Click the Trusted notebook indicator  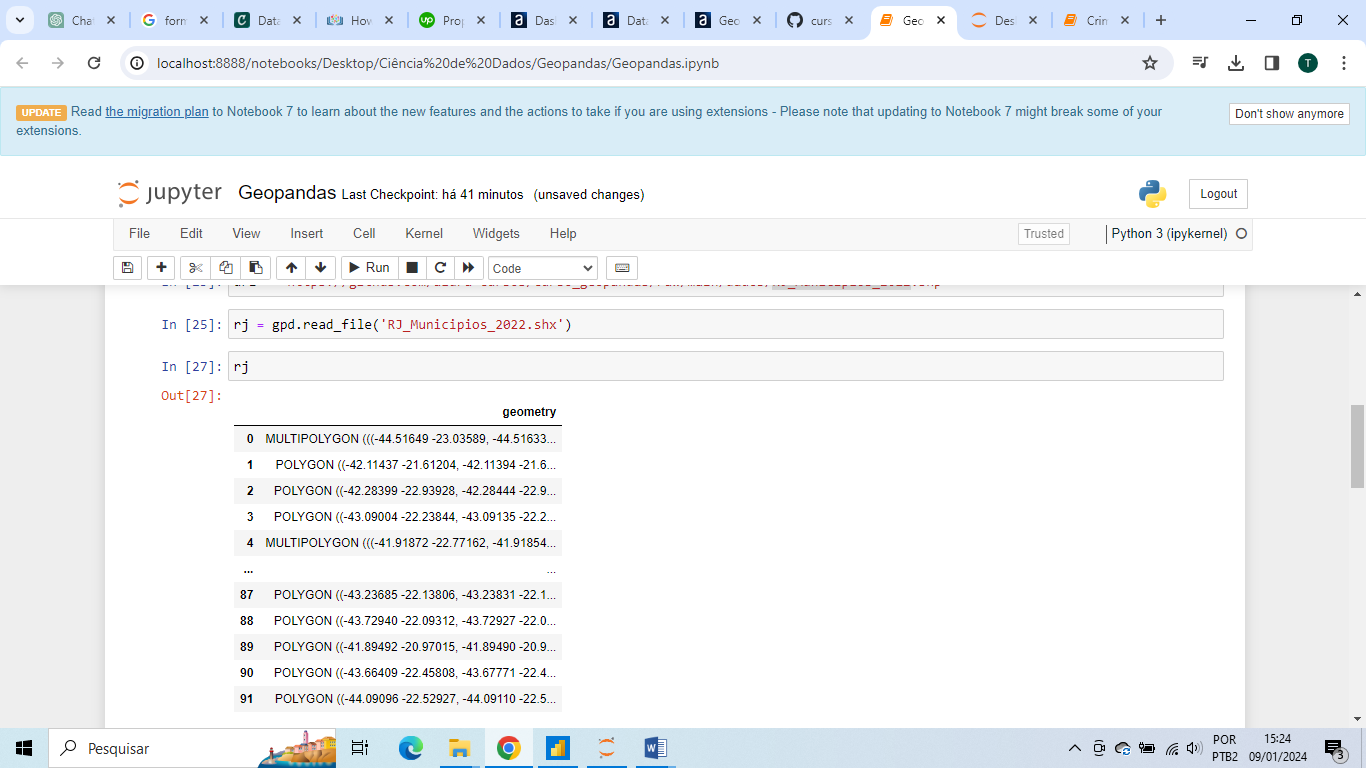click(x=1044, y=234)
